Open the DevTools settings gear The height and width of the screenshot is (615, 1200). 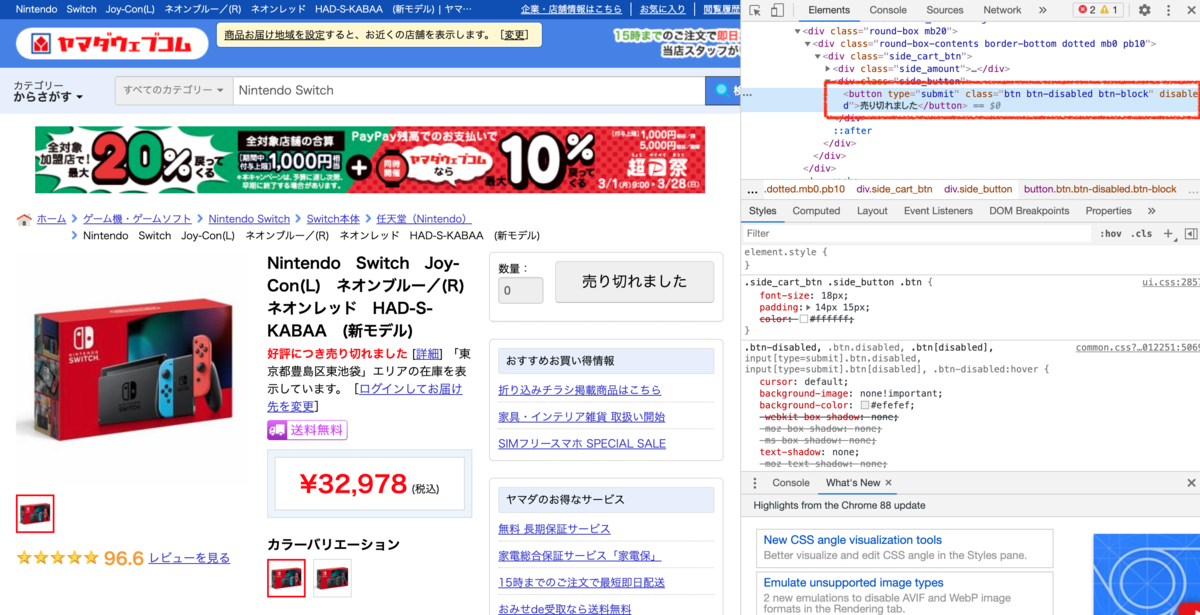pyautogui.click(x=1144, y=10)
